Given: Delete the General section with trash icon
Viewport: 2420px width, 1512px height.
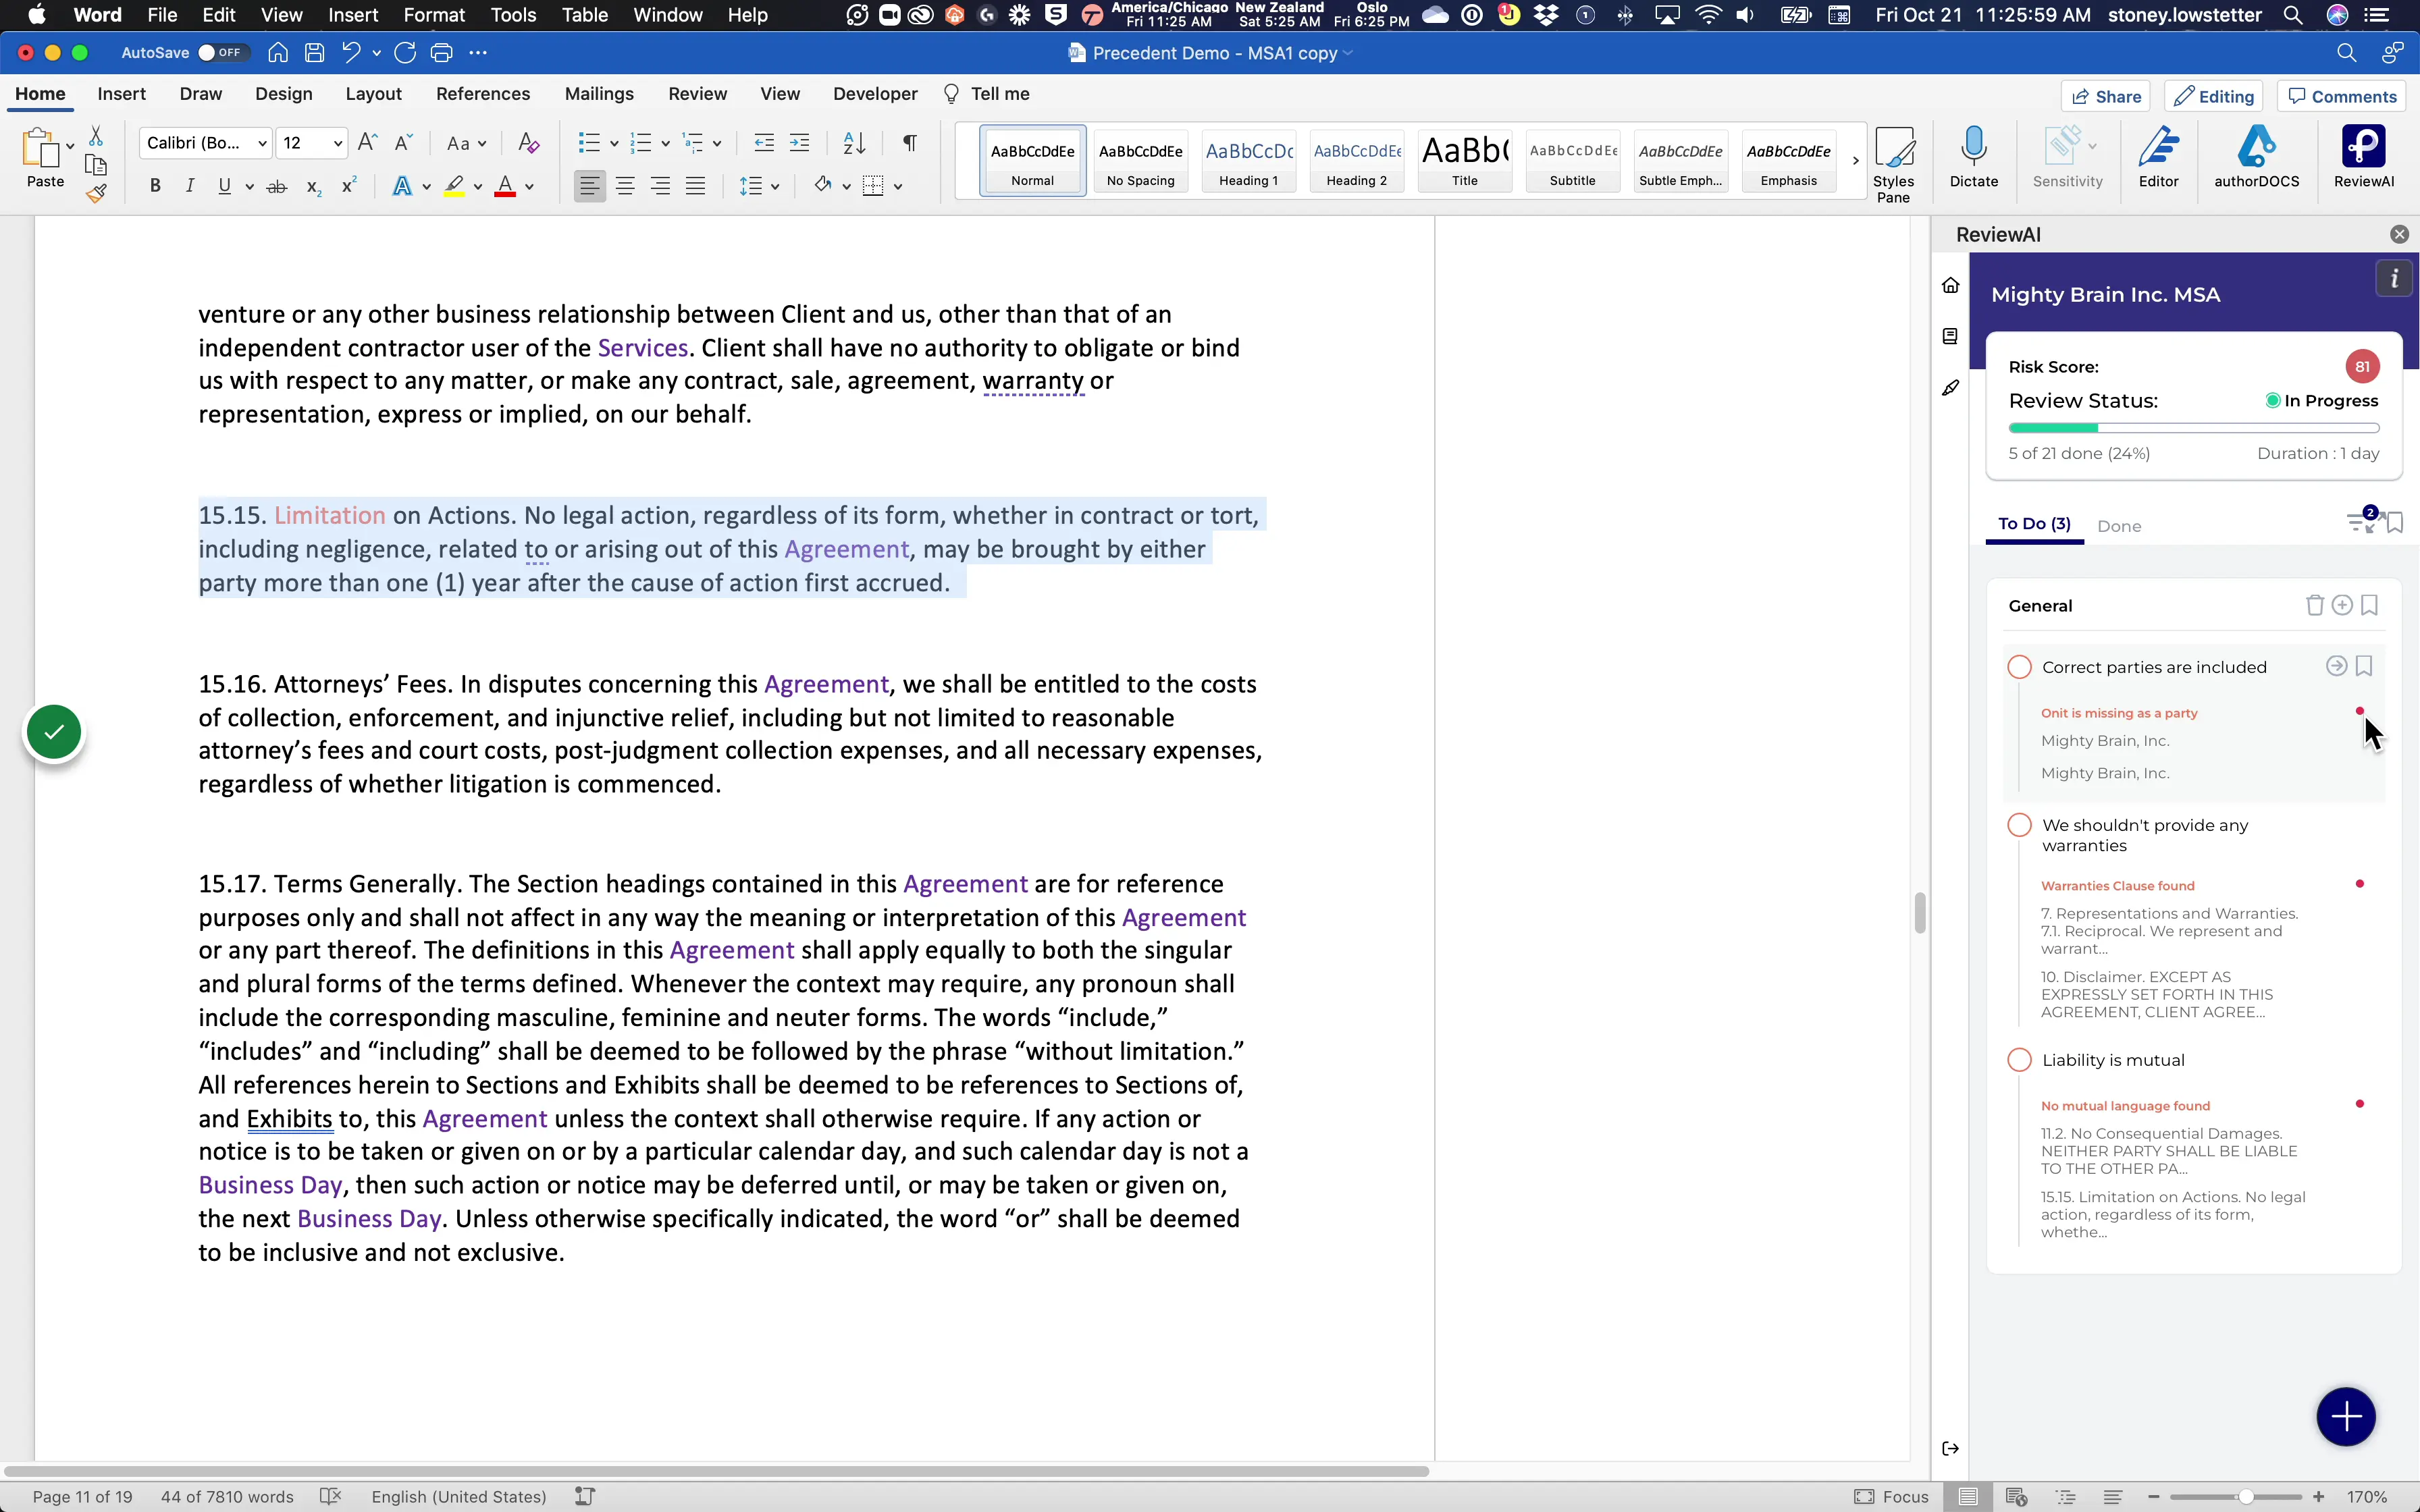Looking at the screenshot, I should click(x=2314, y=605).
